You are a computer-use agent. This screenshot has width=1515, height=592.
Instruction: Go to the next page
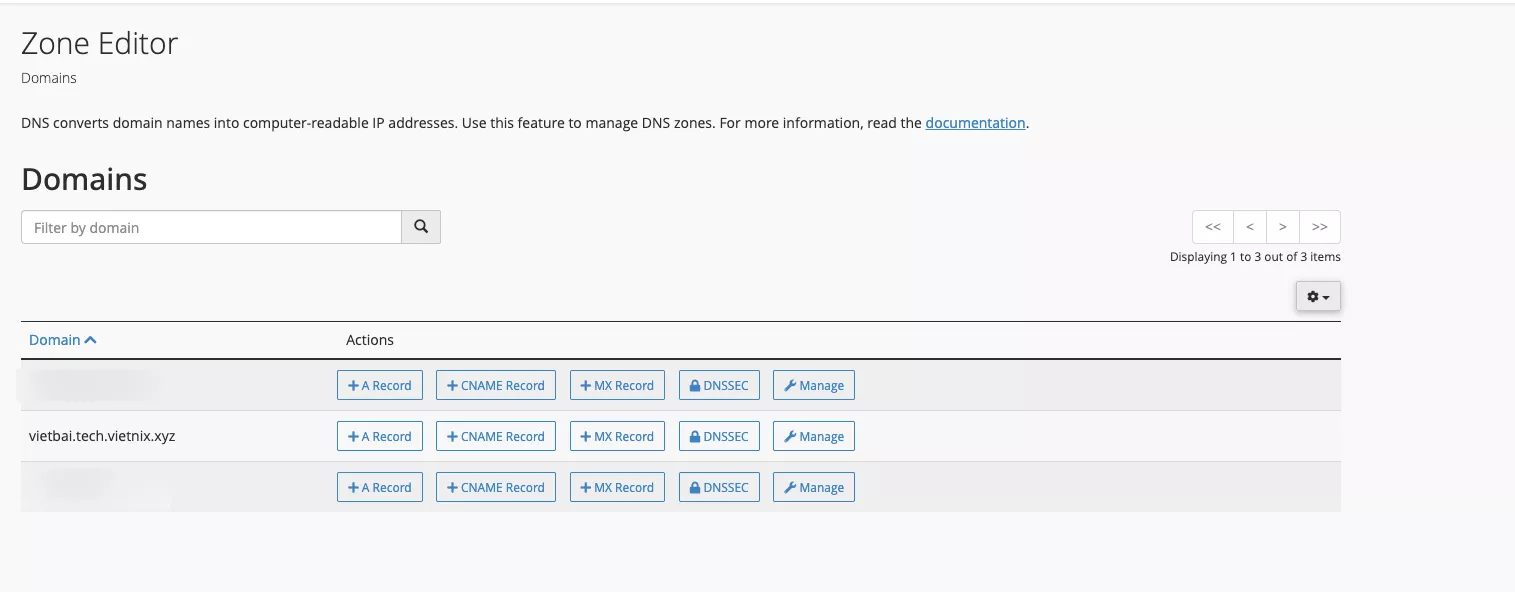point(1283,227)
